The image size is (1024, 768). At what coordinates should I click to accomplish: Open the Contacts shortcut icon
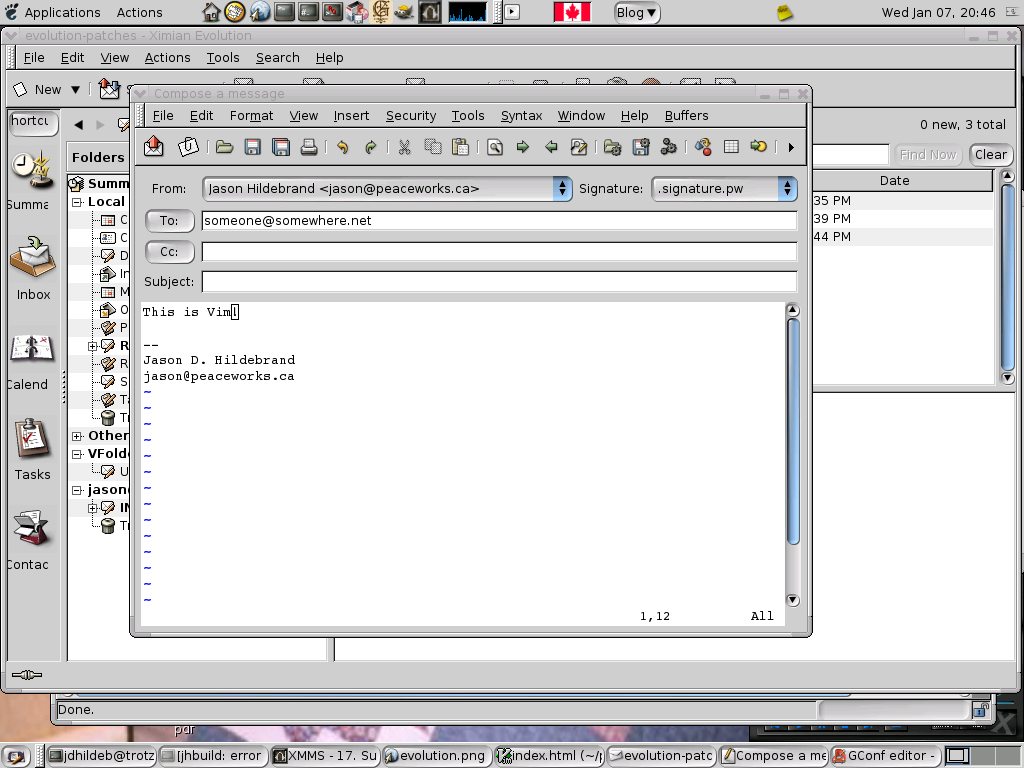pos(31,528)
